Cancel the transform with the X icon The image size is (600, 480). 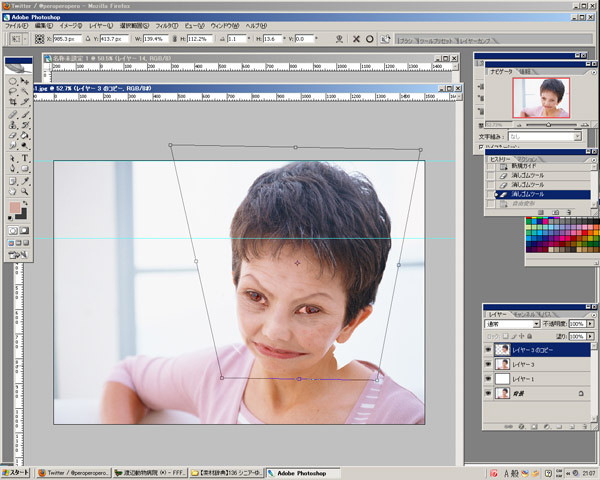[356, 39]
